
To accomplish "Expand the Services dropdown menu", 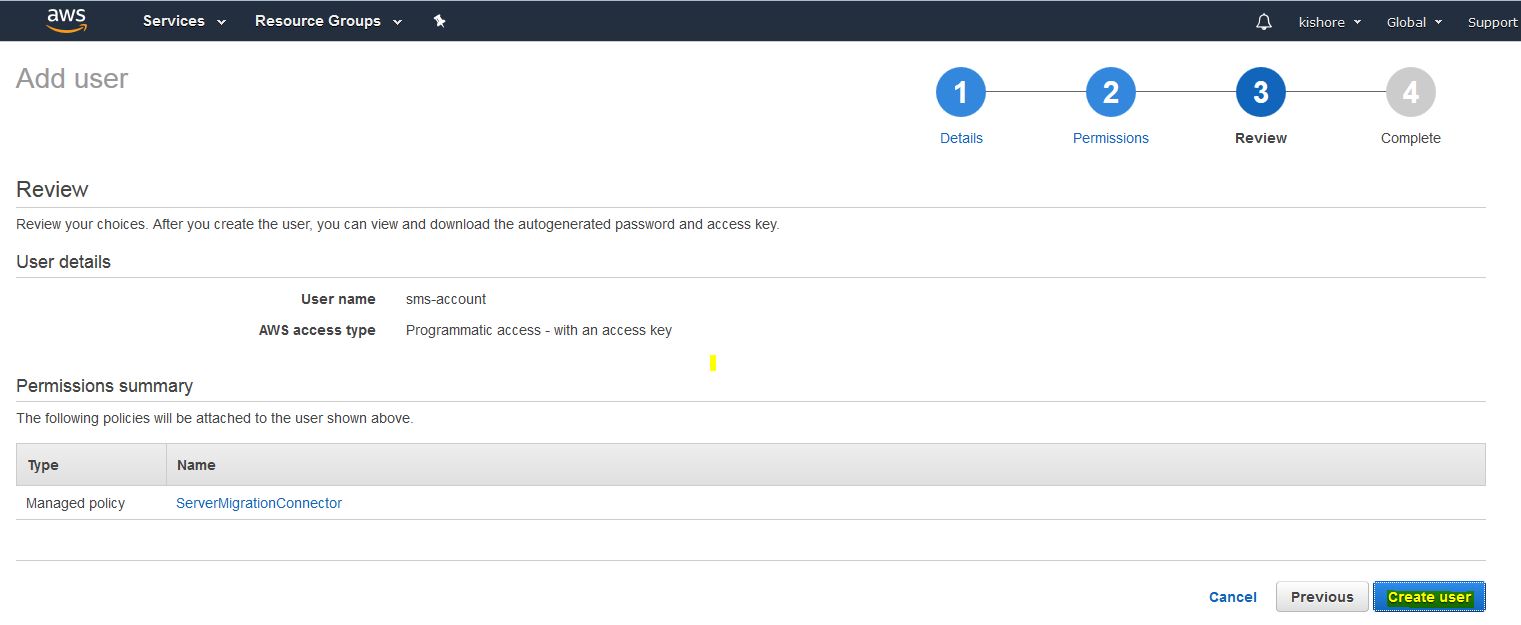I will 184,21.
